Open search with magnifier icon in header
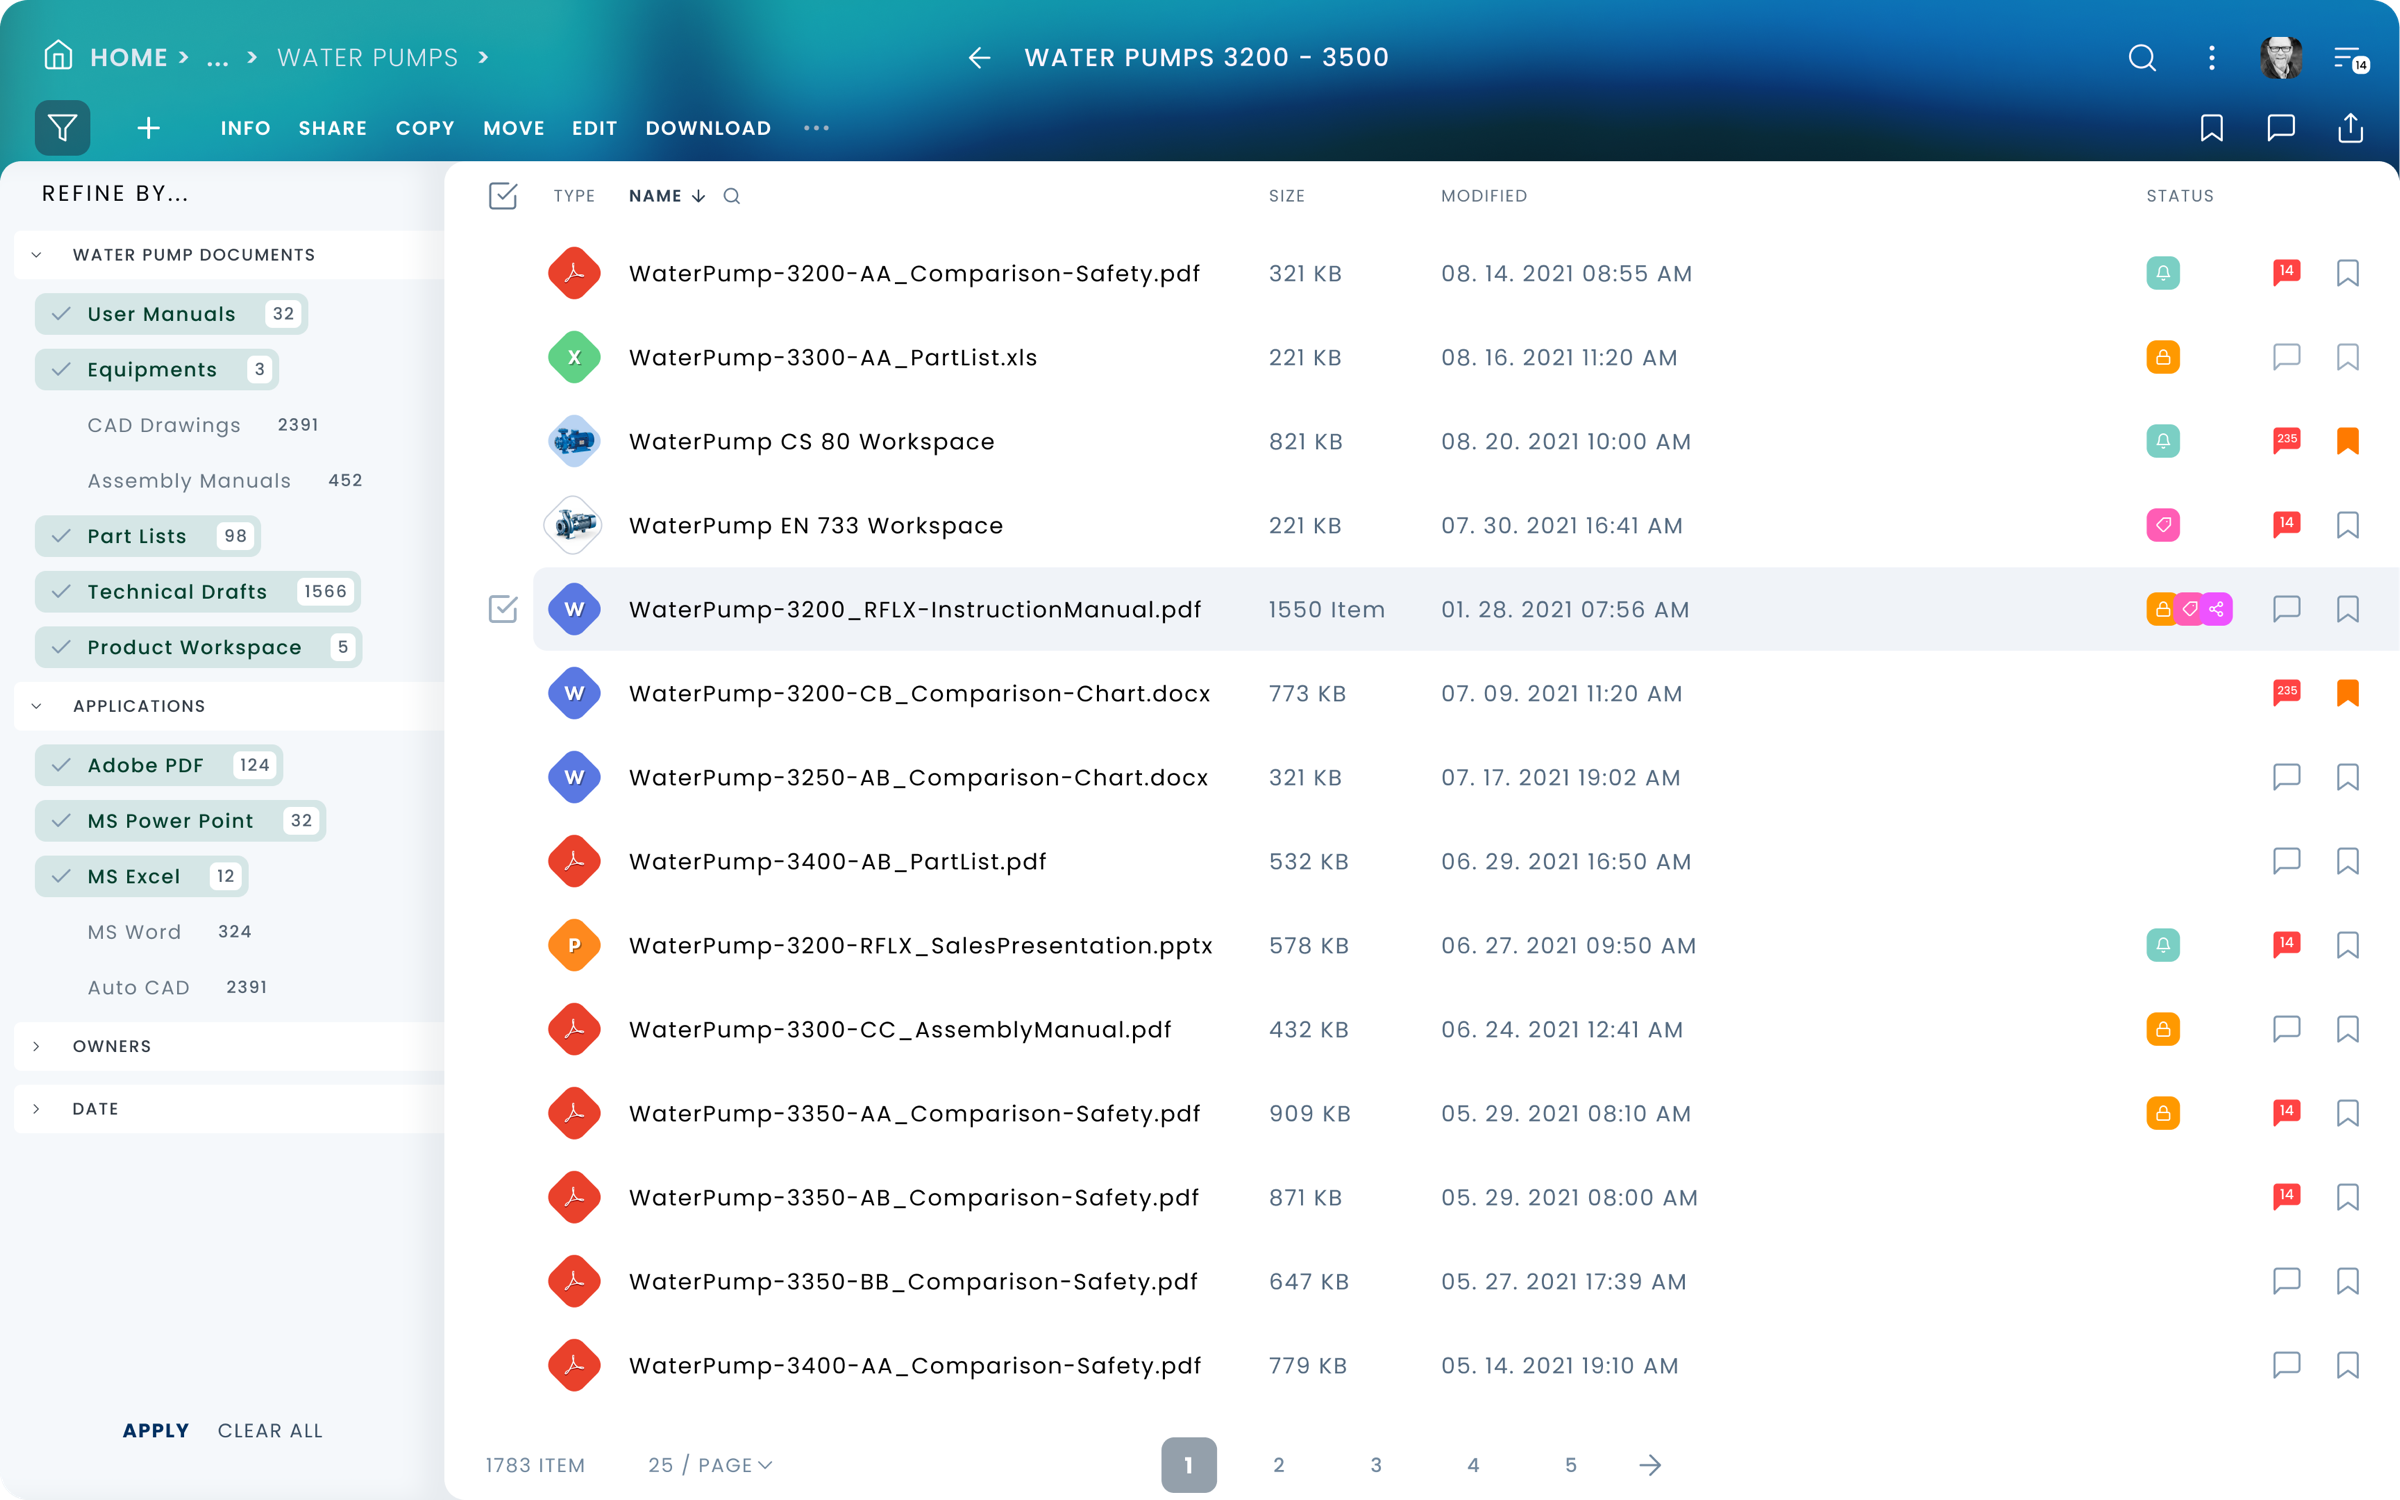2400x1500 pixels. pos(2141,58)
